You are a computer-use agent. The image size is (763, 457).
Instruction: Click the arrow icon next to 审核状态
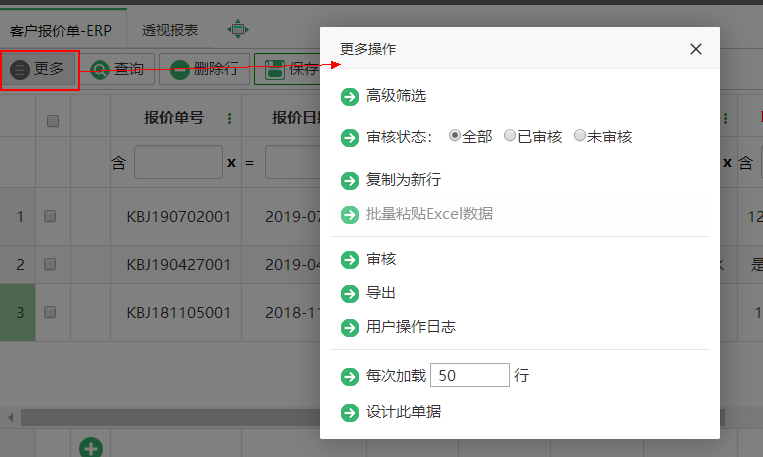[349, 138]
